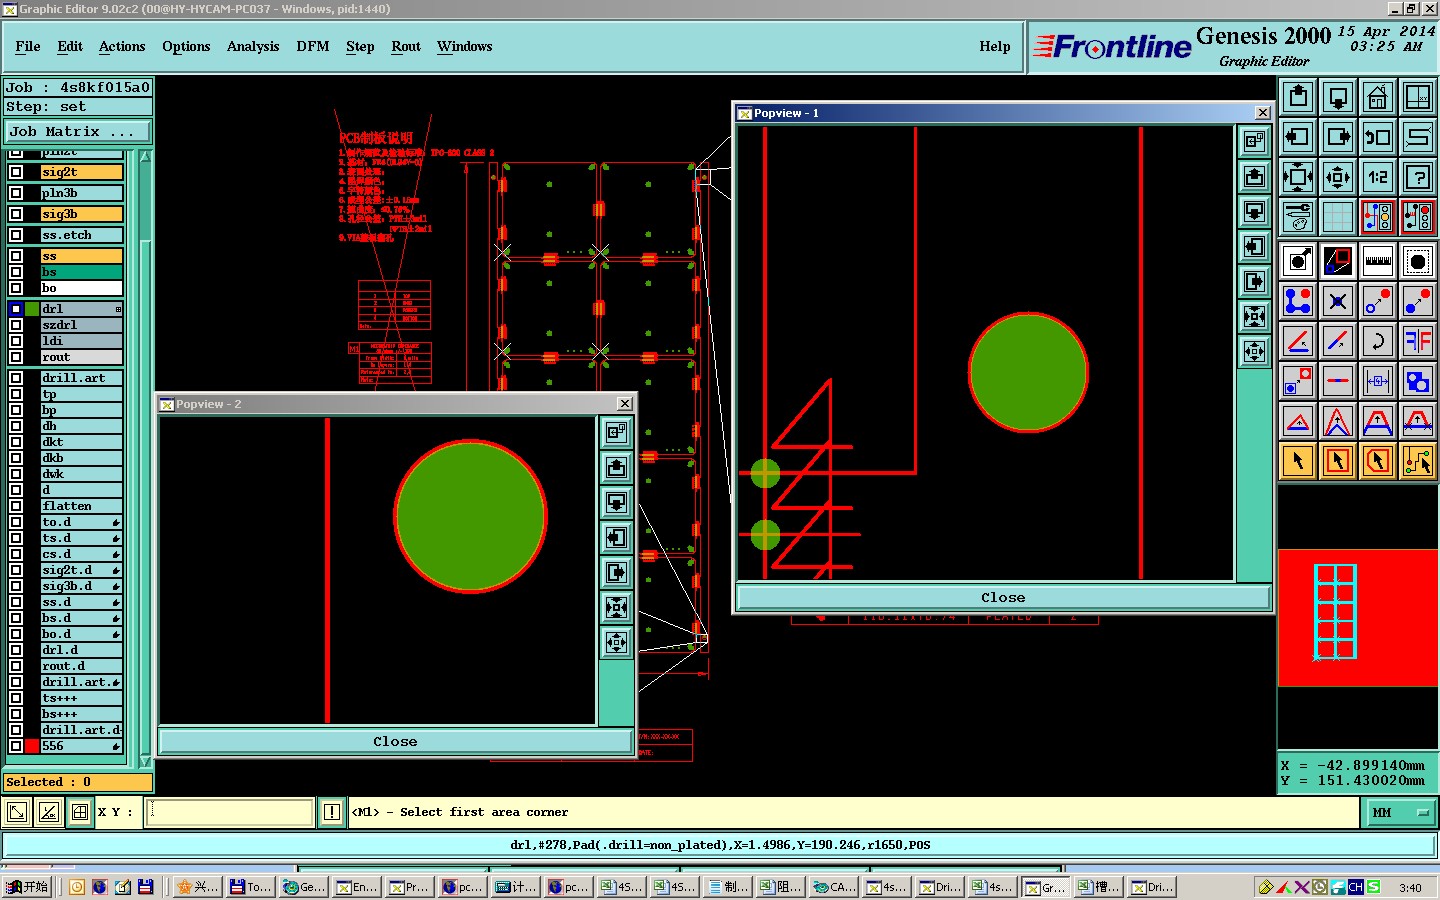Toggle the bs layer checkbox
The image size is (1440, 900).
click(16, 272)
